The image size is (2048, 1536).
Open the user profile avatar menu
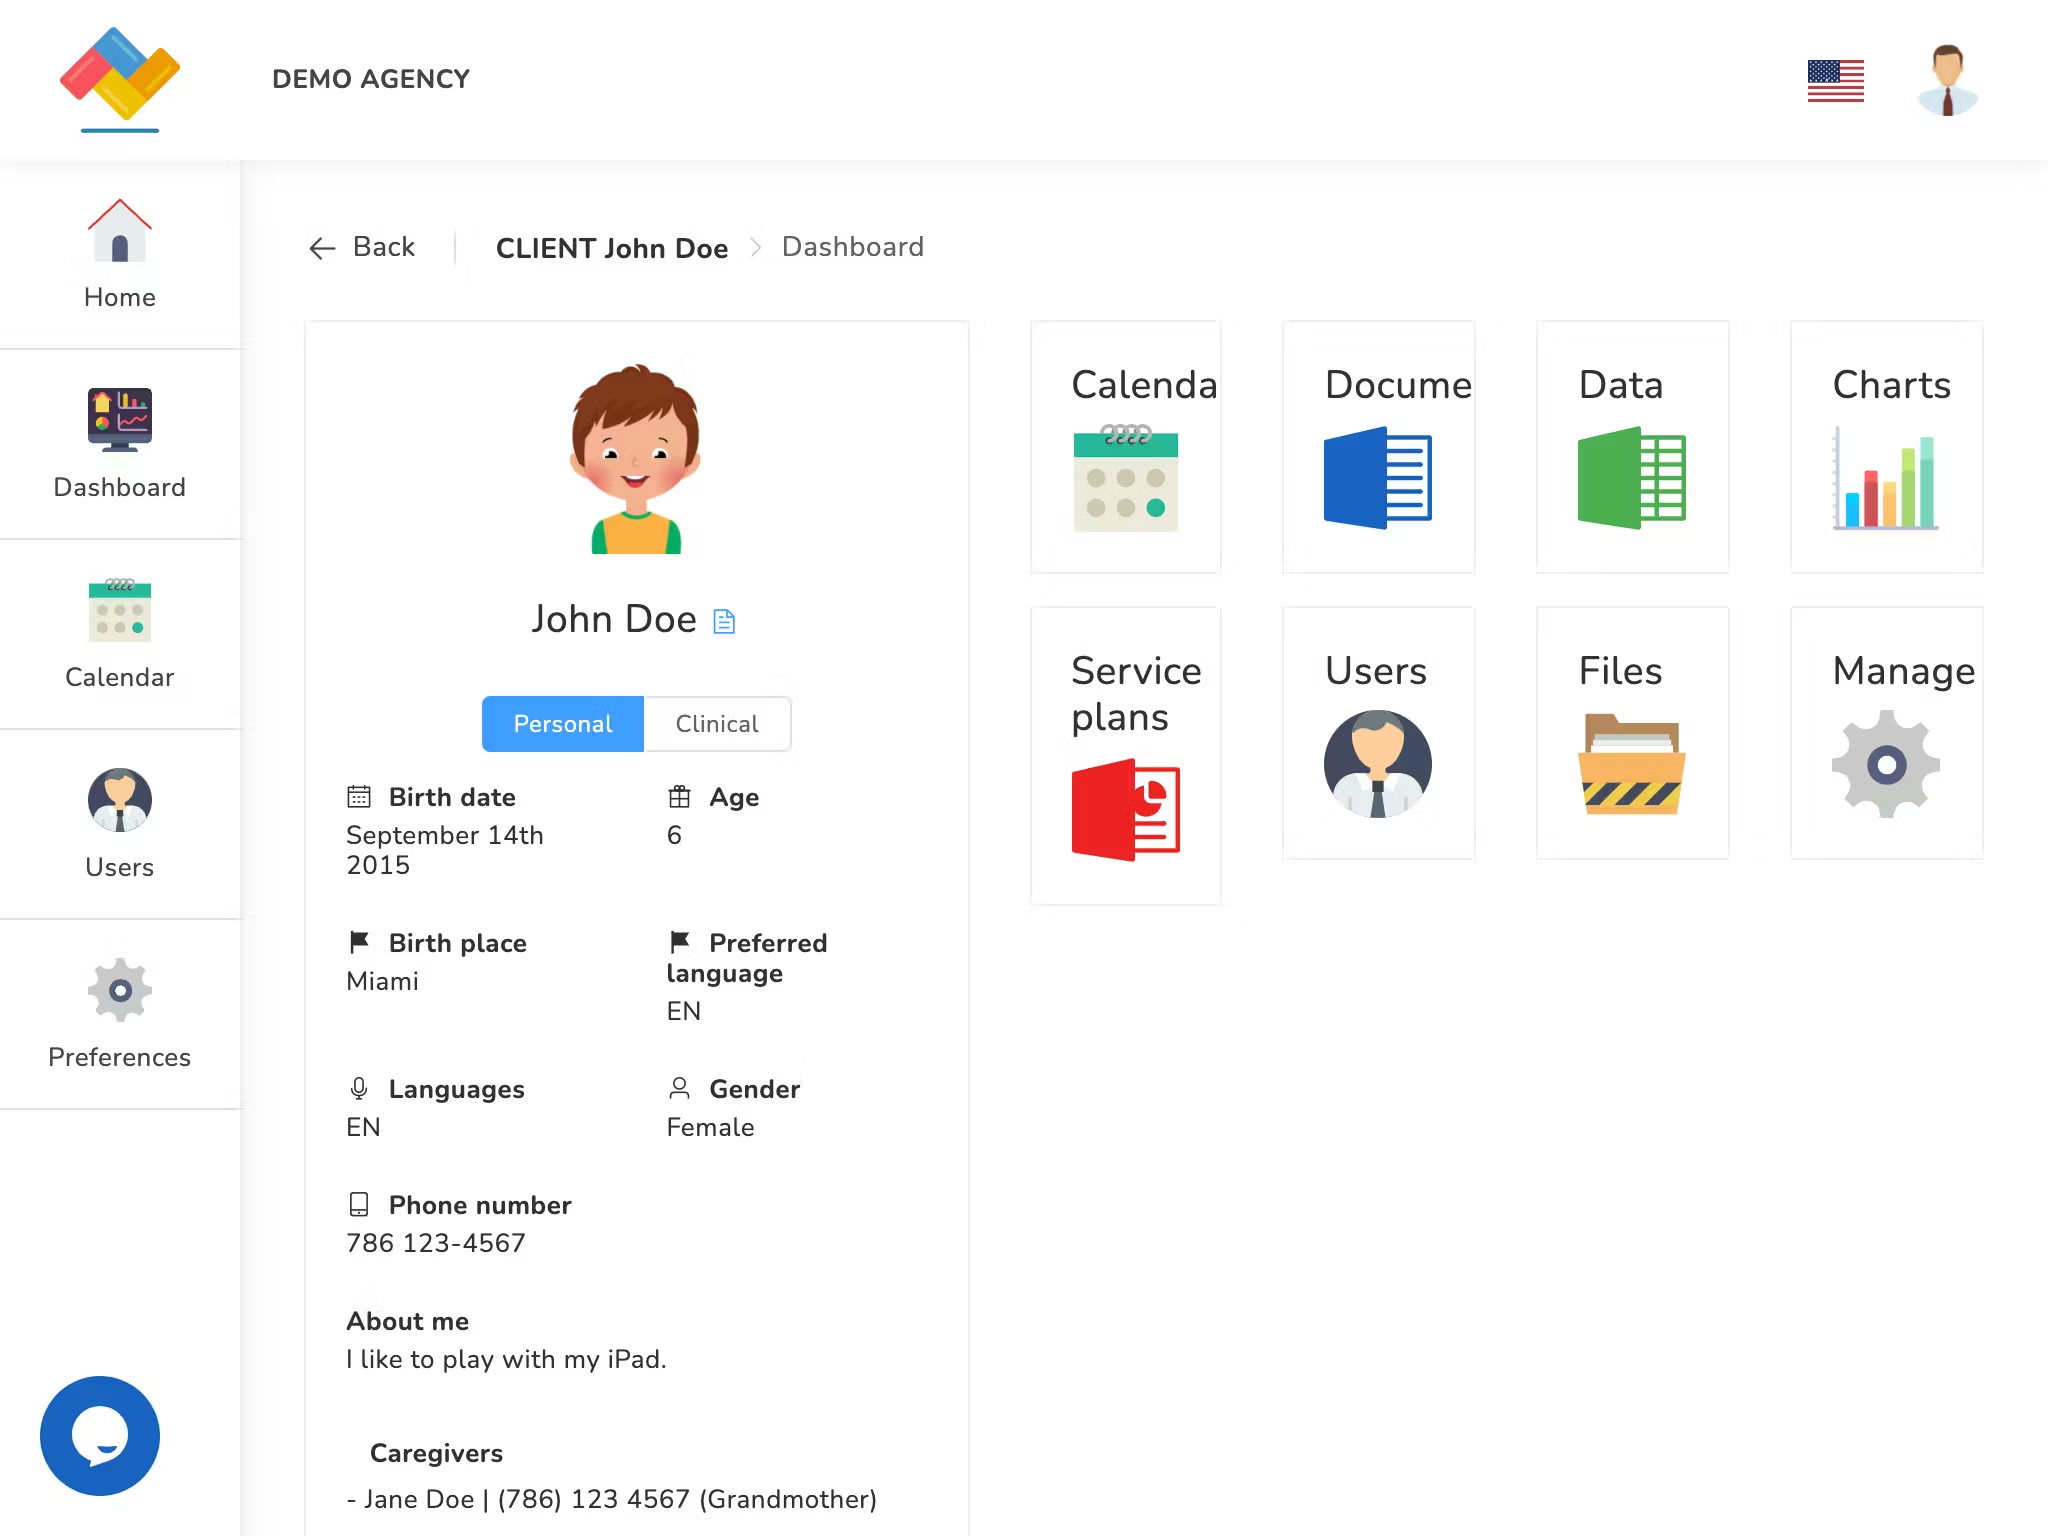1948,80
